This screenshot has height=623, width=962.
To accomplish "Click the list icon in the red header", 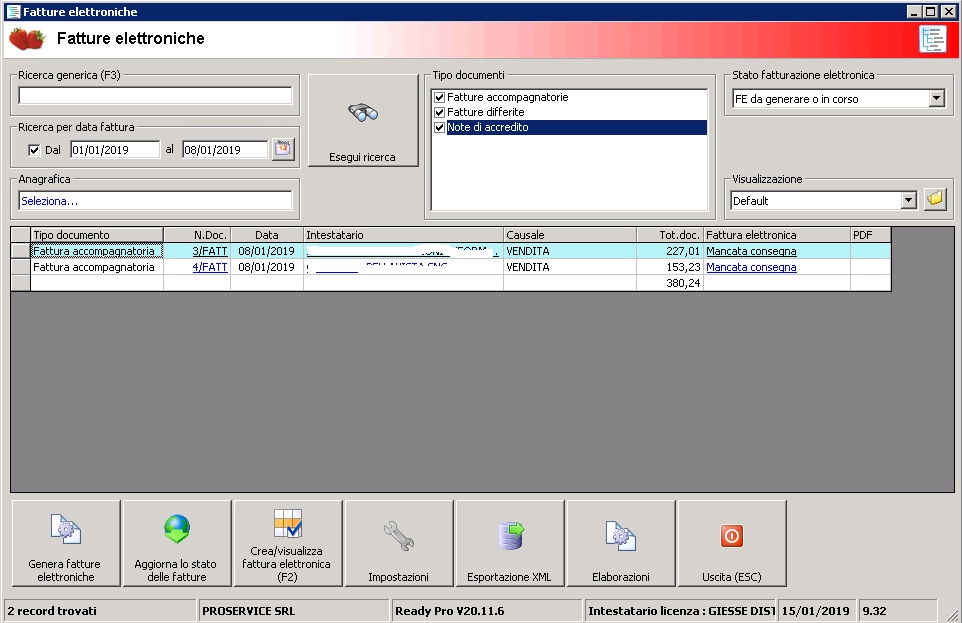I will pos(933,39).
